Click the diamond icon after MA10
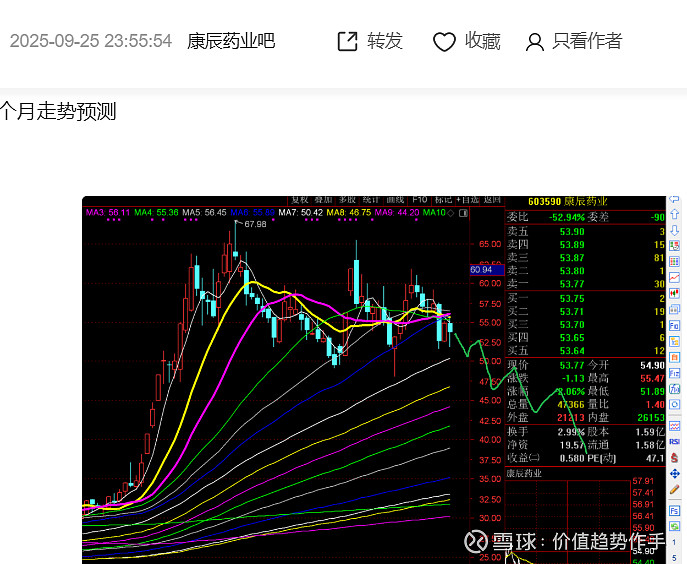The height and width of the screenshot is (564, 687). coord(450,213)
